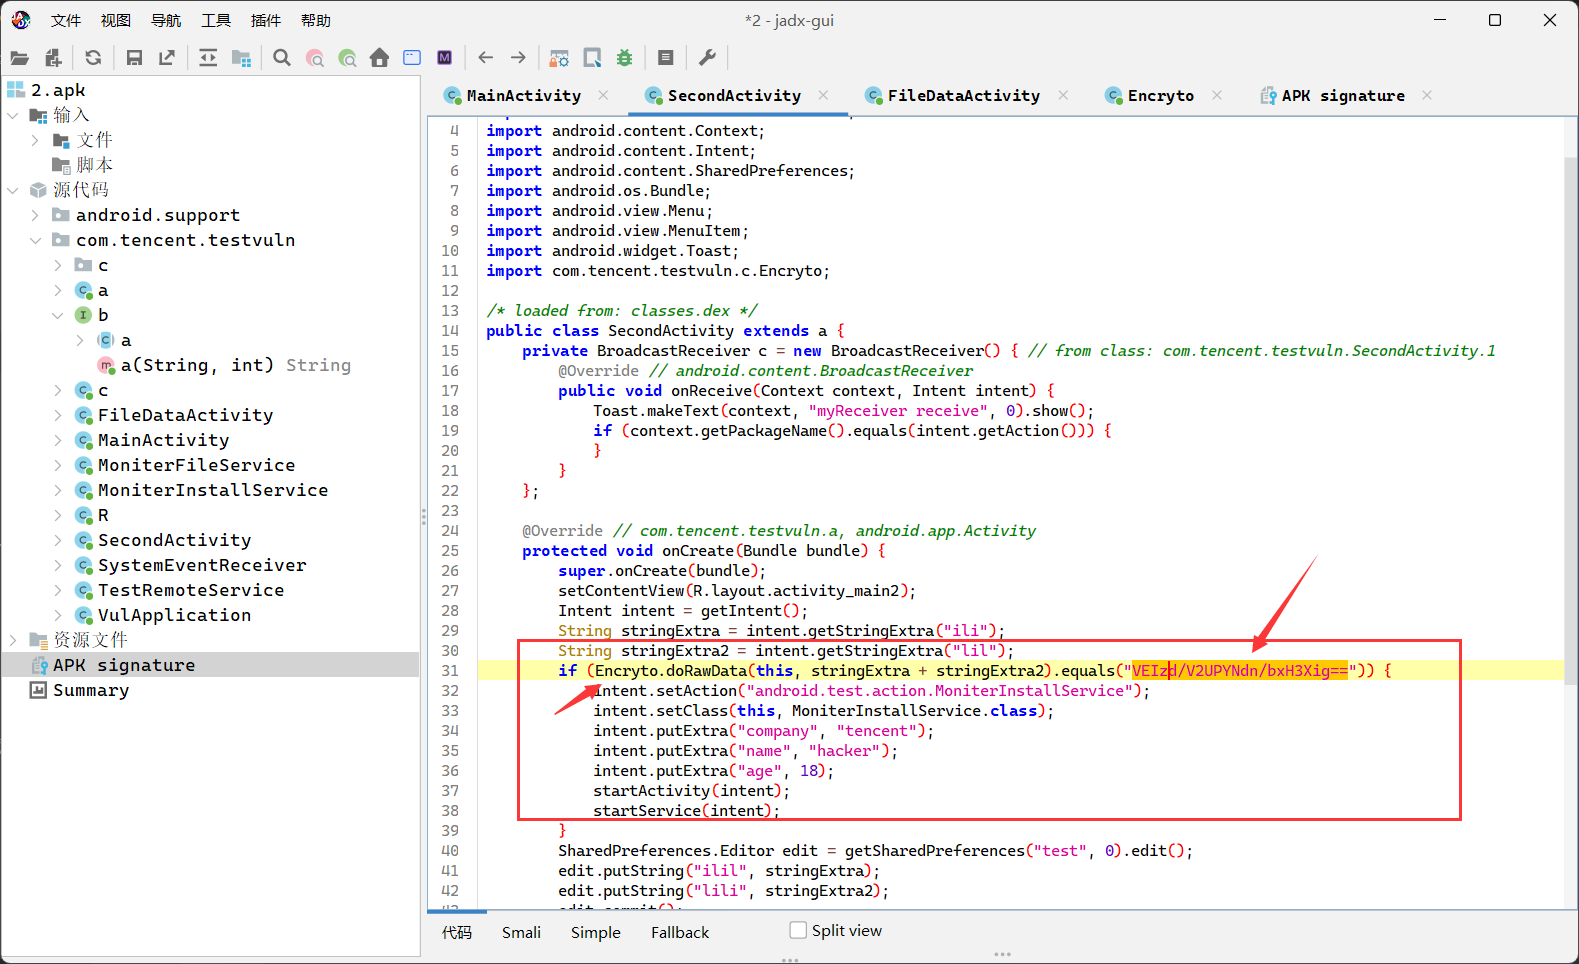
Task: Switch to Simple code view
Action: 596,932
